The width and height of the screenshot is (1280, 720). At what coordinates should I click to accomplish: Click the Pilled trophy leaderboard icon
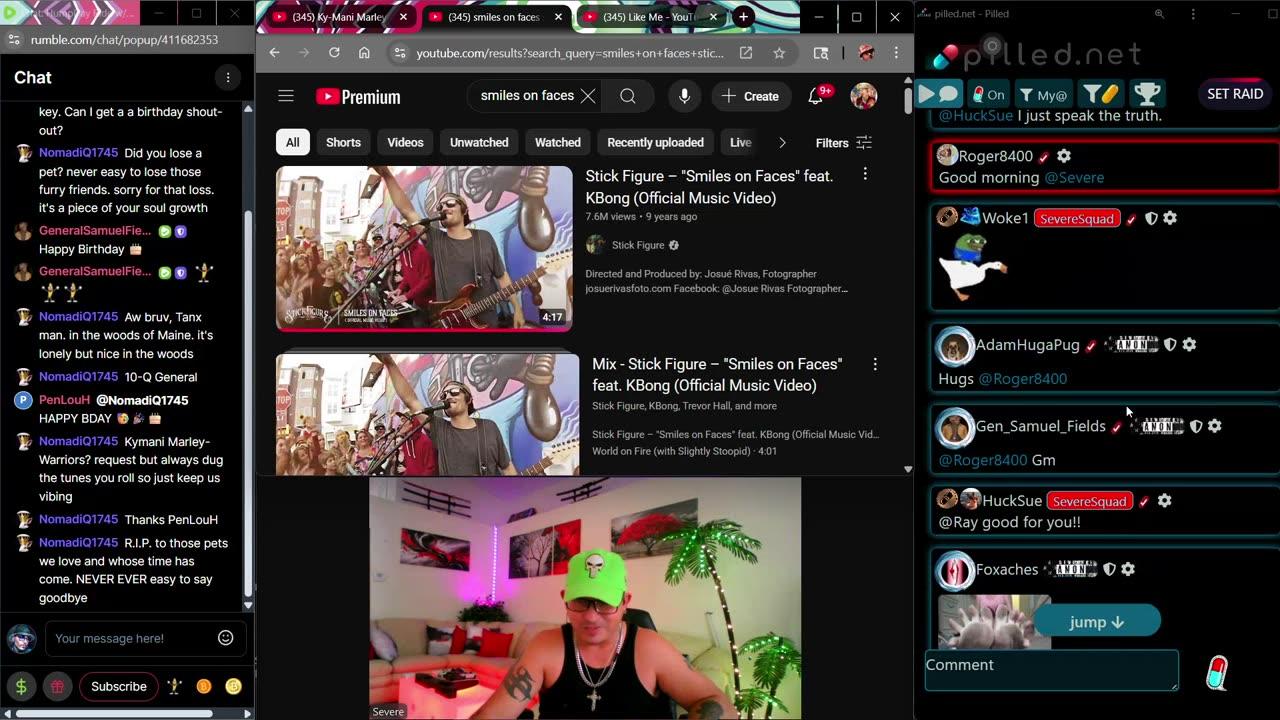[1147, 94]
